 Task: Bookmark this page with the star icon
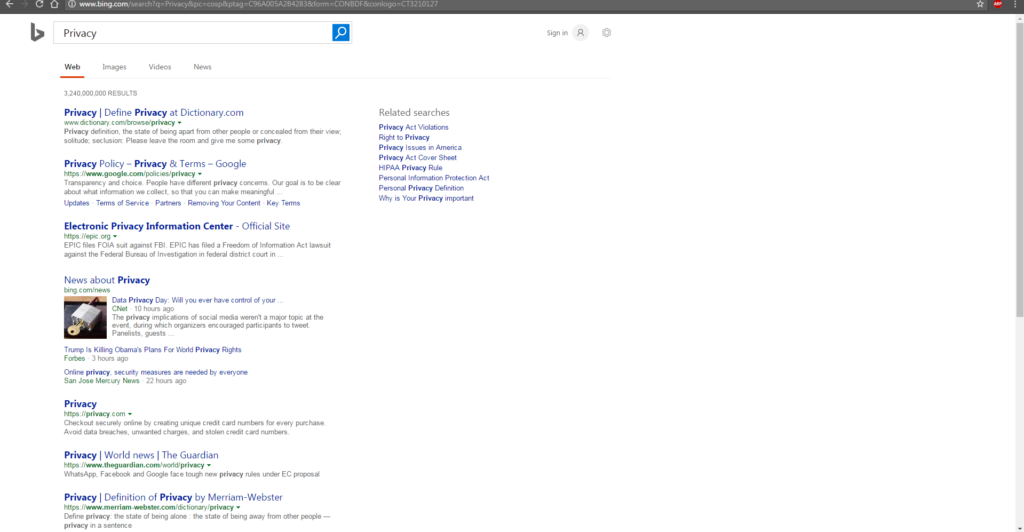point(980,4)
